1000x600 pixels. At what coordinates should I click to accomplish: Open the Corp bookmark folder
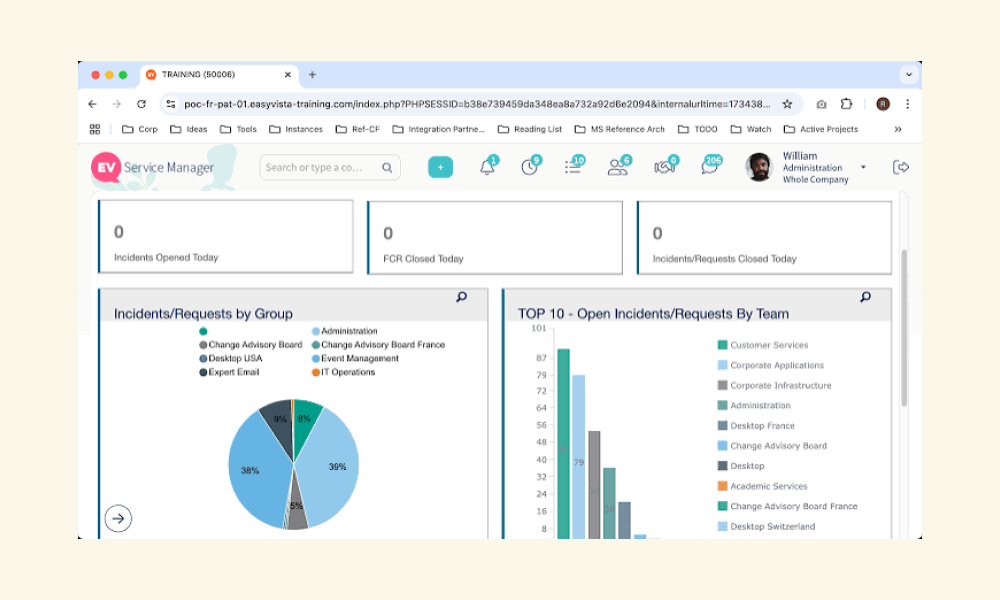(x=140, y=129)
